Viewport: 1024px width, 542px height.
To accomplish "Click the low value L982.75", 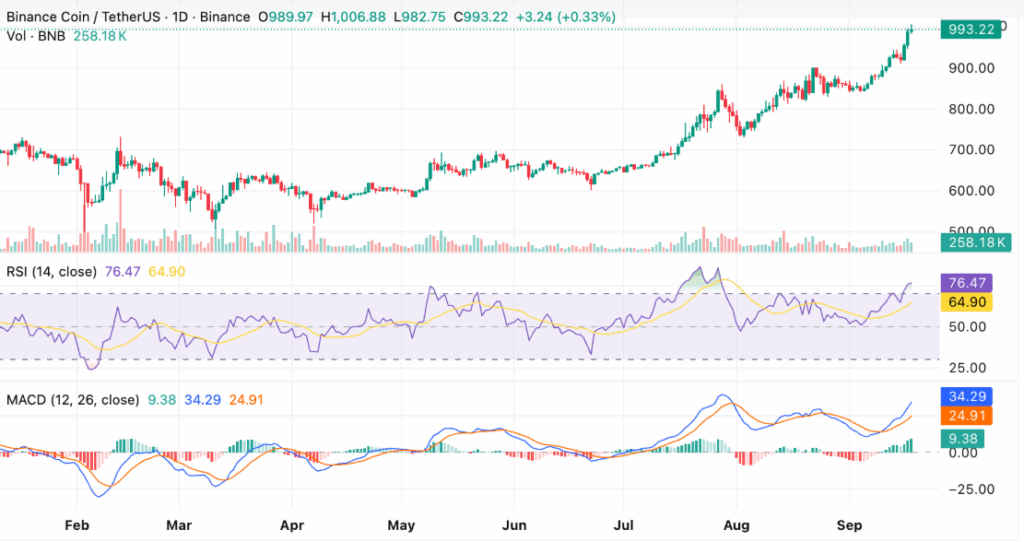I will coord(420,17).
